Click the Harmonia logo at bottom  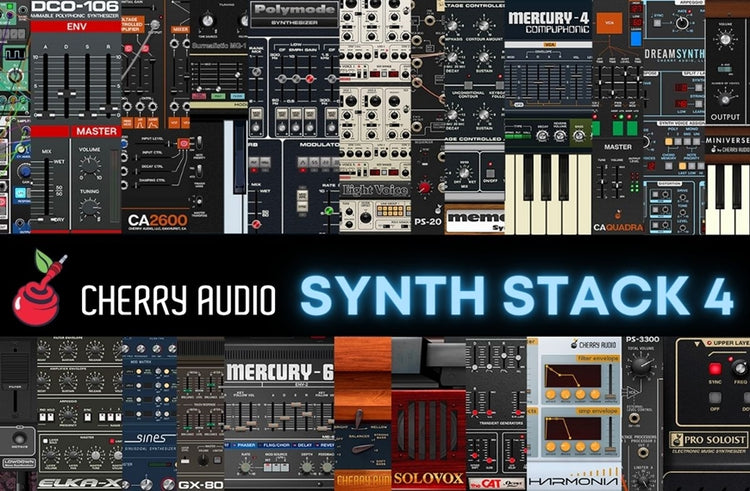pos(574,478)
